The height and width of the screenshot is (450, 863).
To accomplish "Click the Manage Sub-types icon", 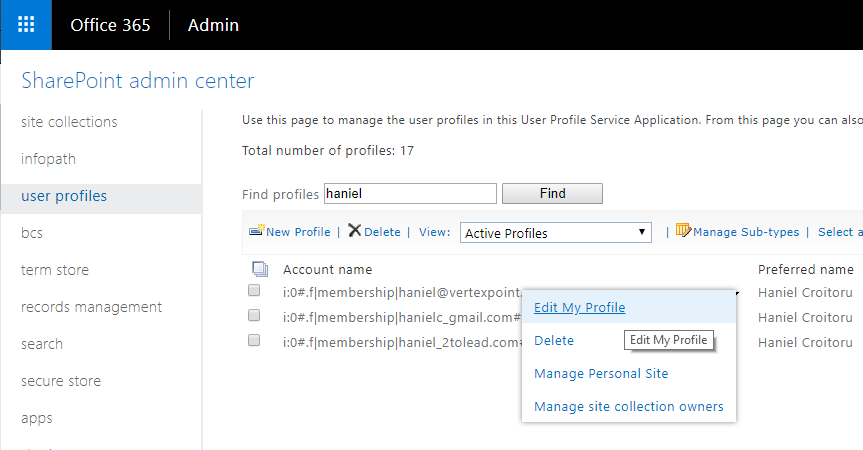I will 684,231.
